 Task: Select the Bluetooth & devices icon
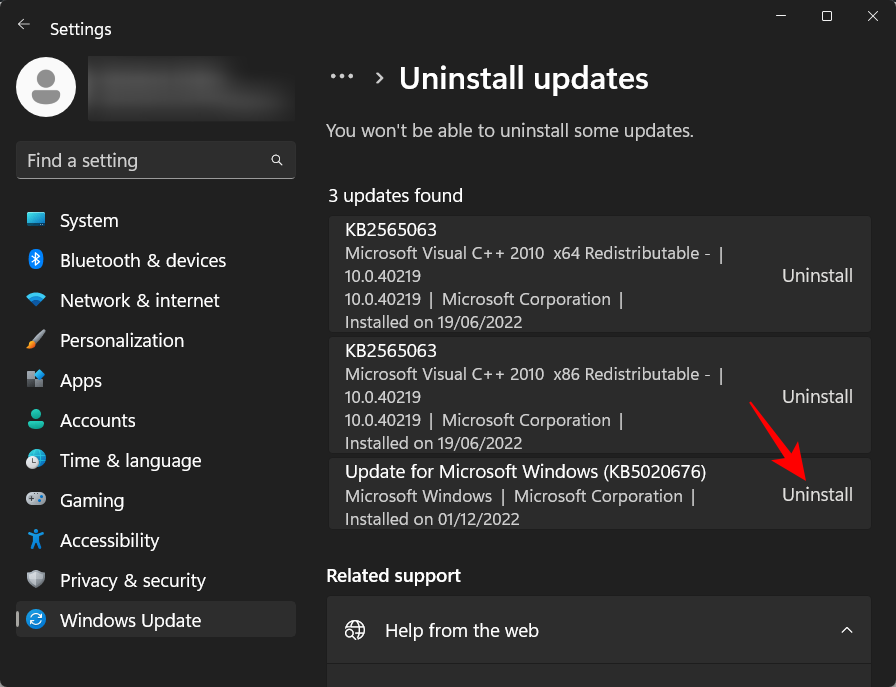[x=36, y=260]
